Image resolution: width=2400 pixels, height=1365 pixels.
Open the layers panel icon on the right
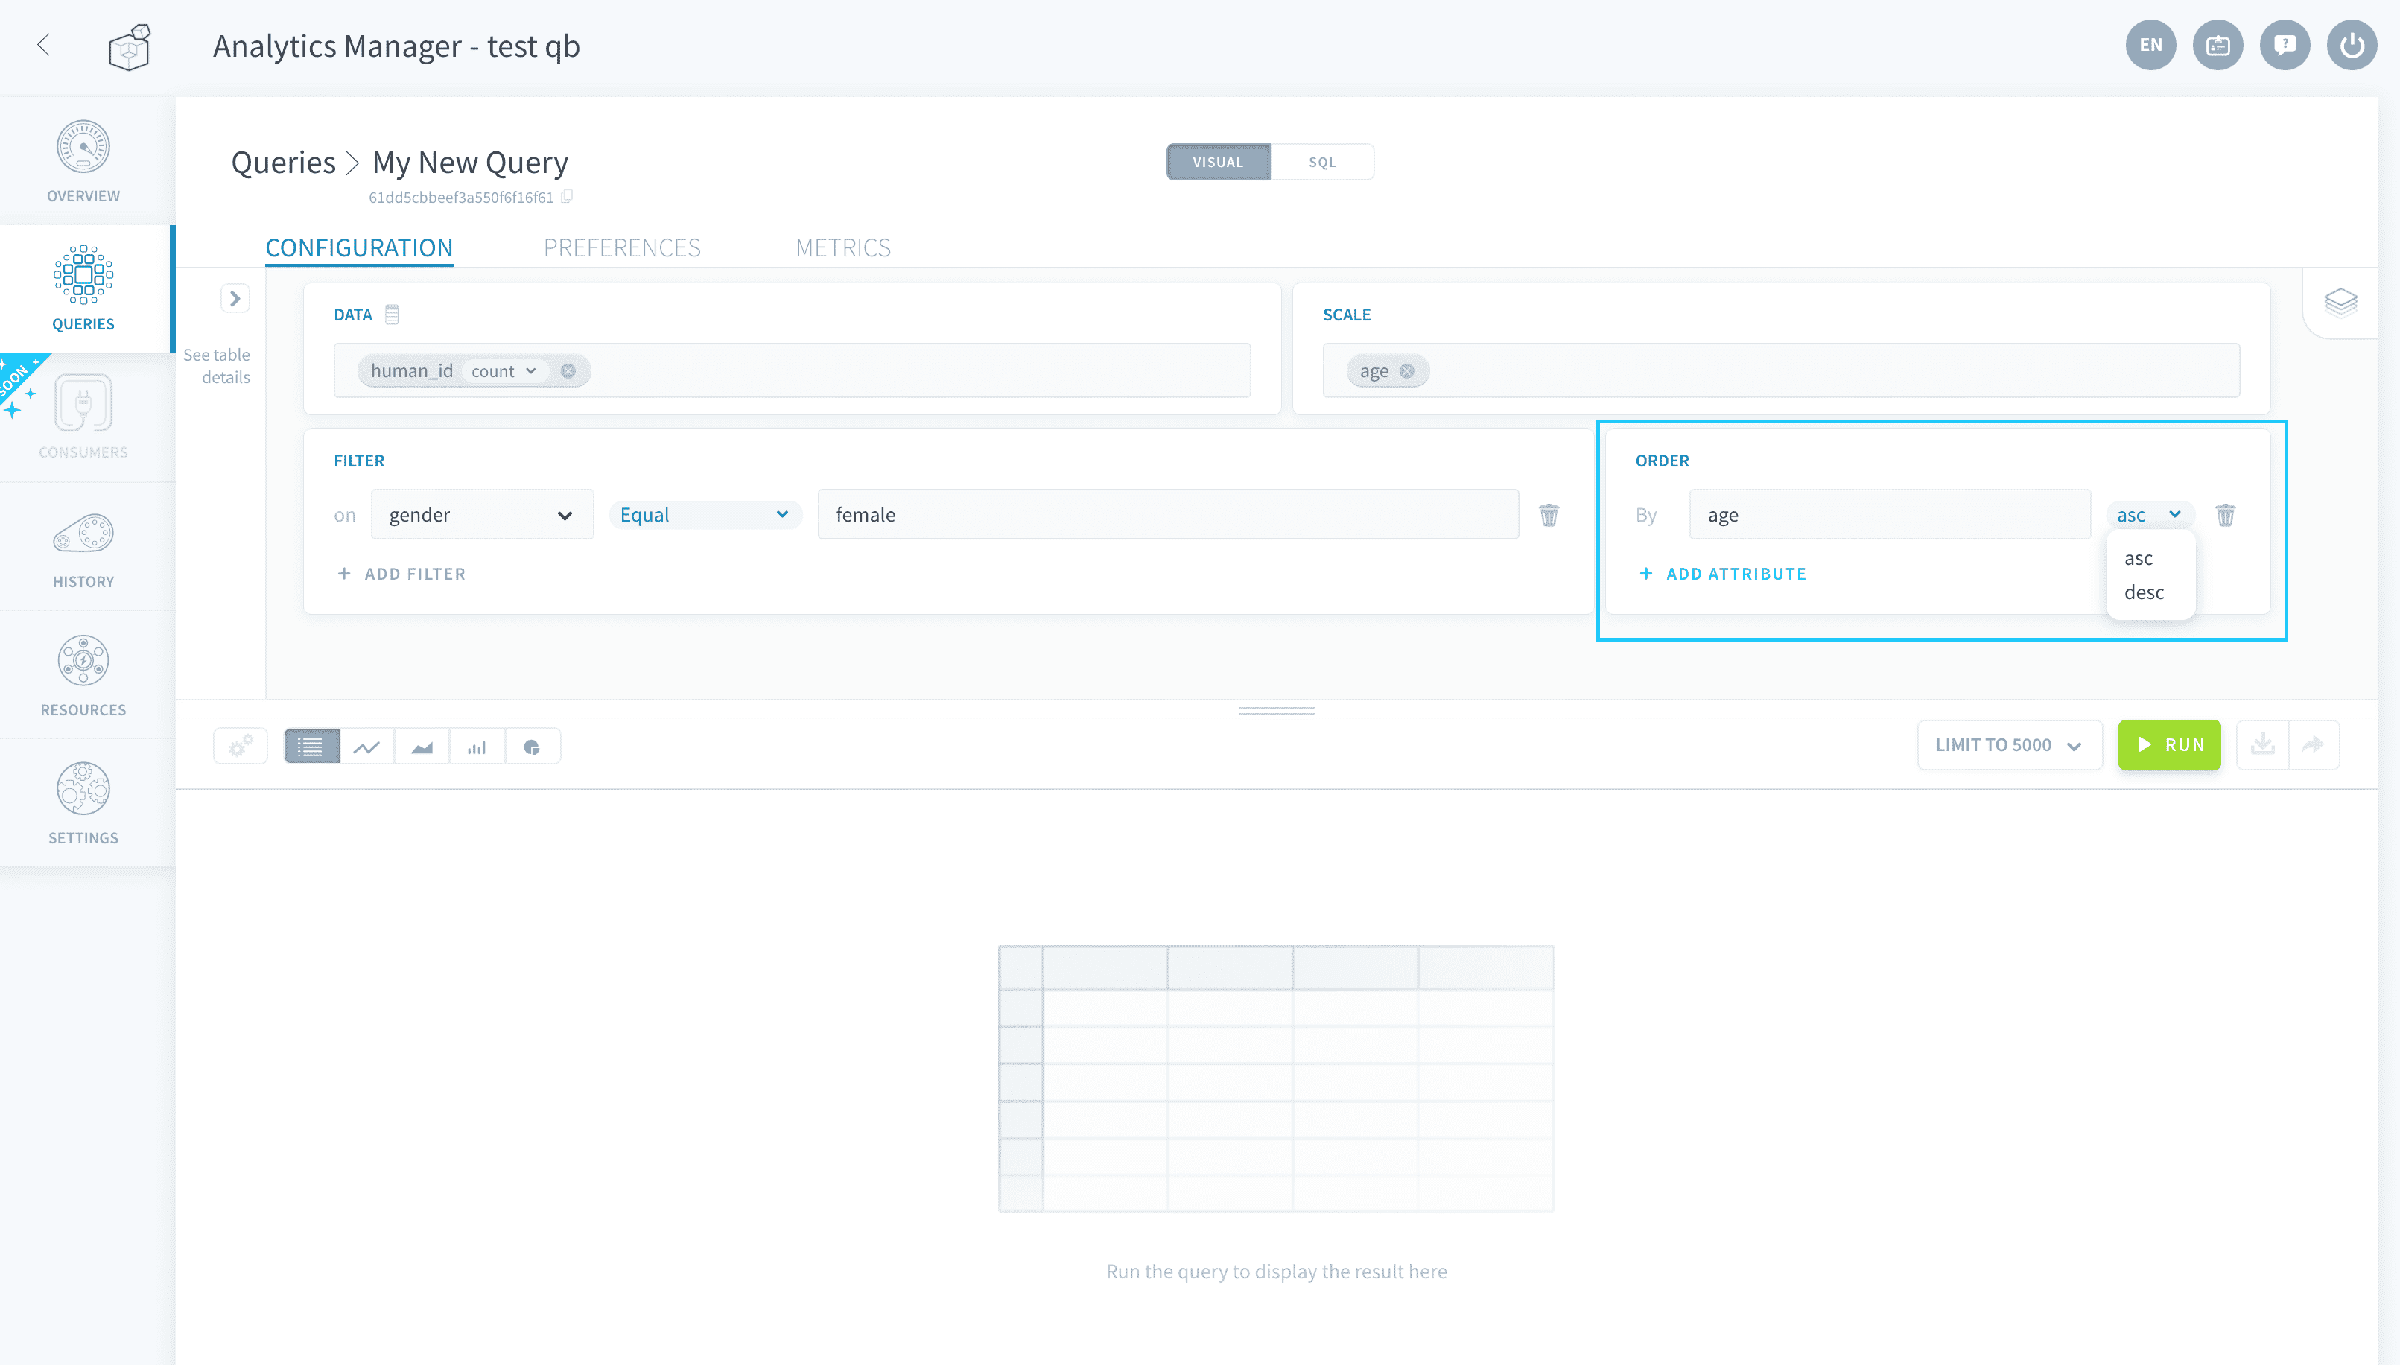click(x=2341, y=302)
